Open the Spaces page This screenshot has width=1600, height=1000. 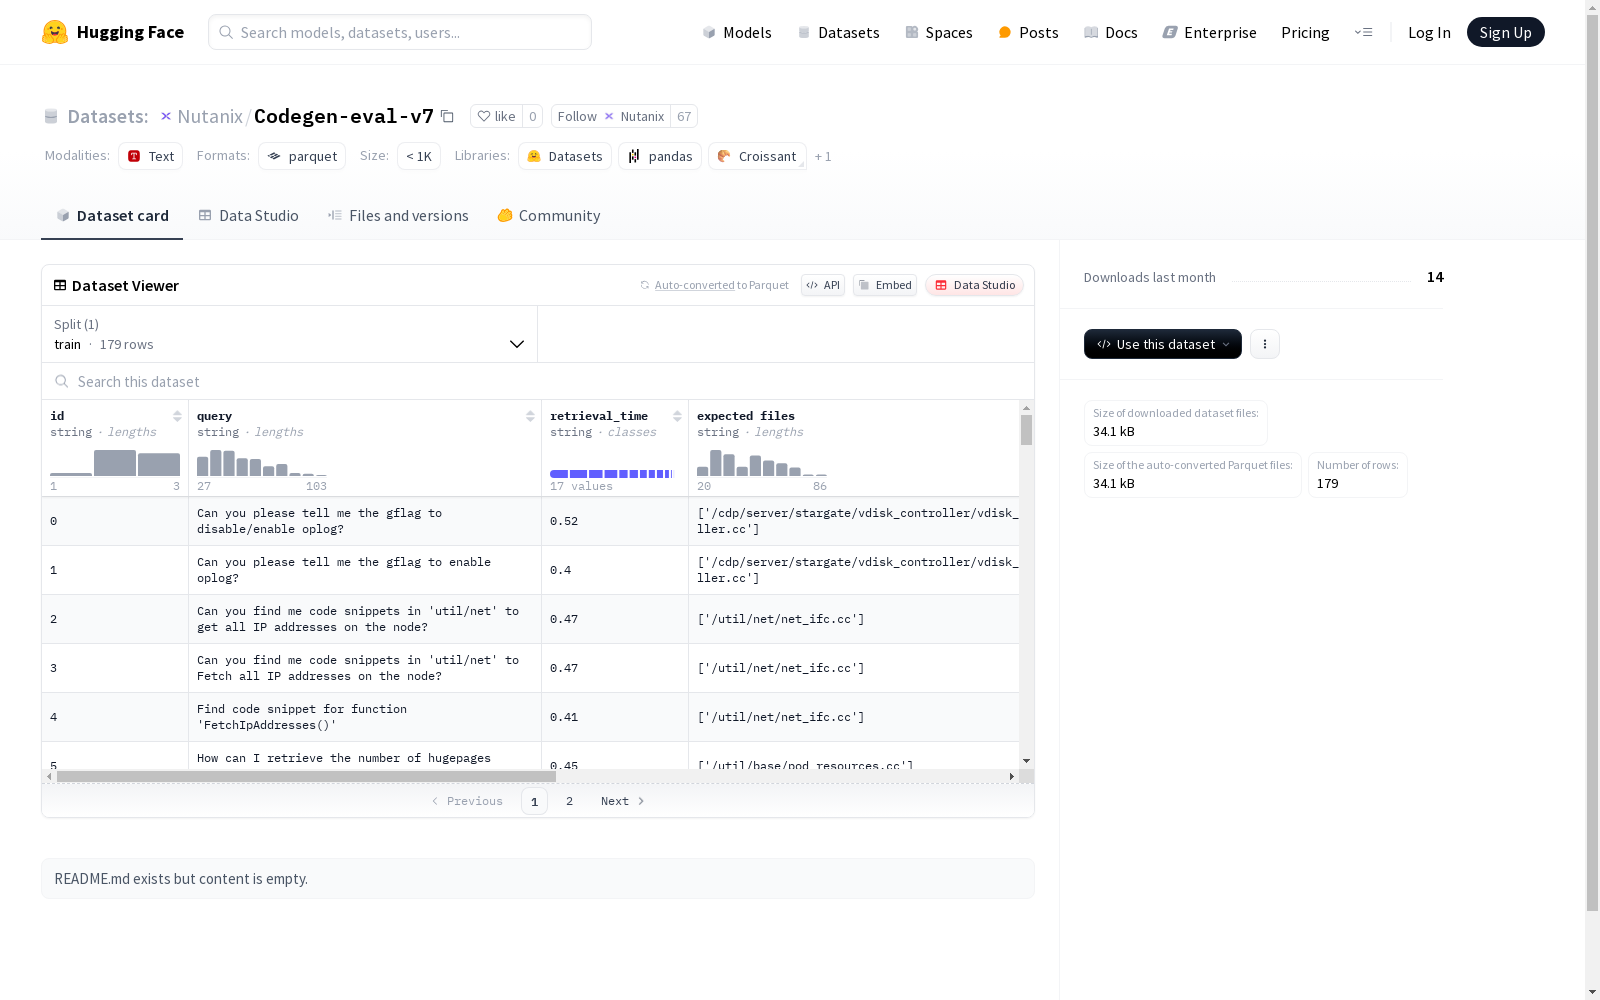[939, 32]
